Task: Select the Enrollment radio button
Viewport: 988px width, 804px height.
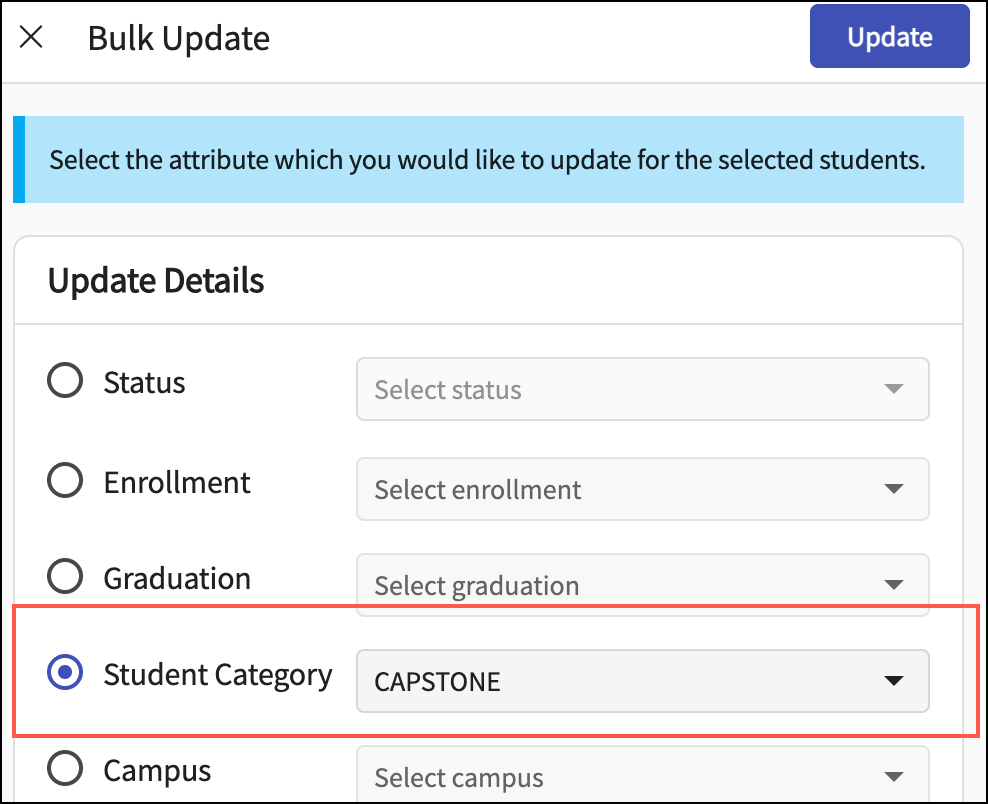Action: 65,481
